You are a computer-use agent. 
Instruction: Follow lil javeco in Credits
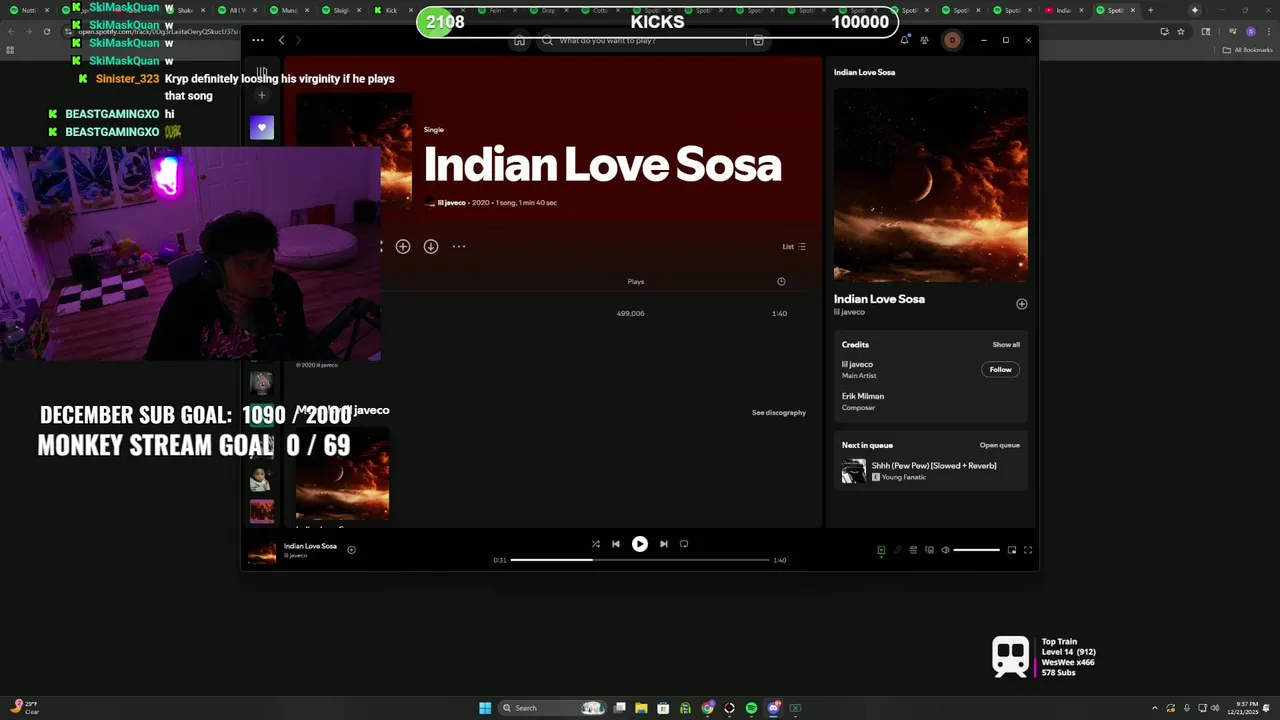pyautogui.click(x=1000, y=369)
